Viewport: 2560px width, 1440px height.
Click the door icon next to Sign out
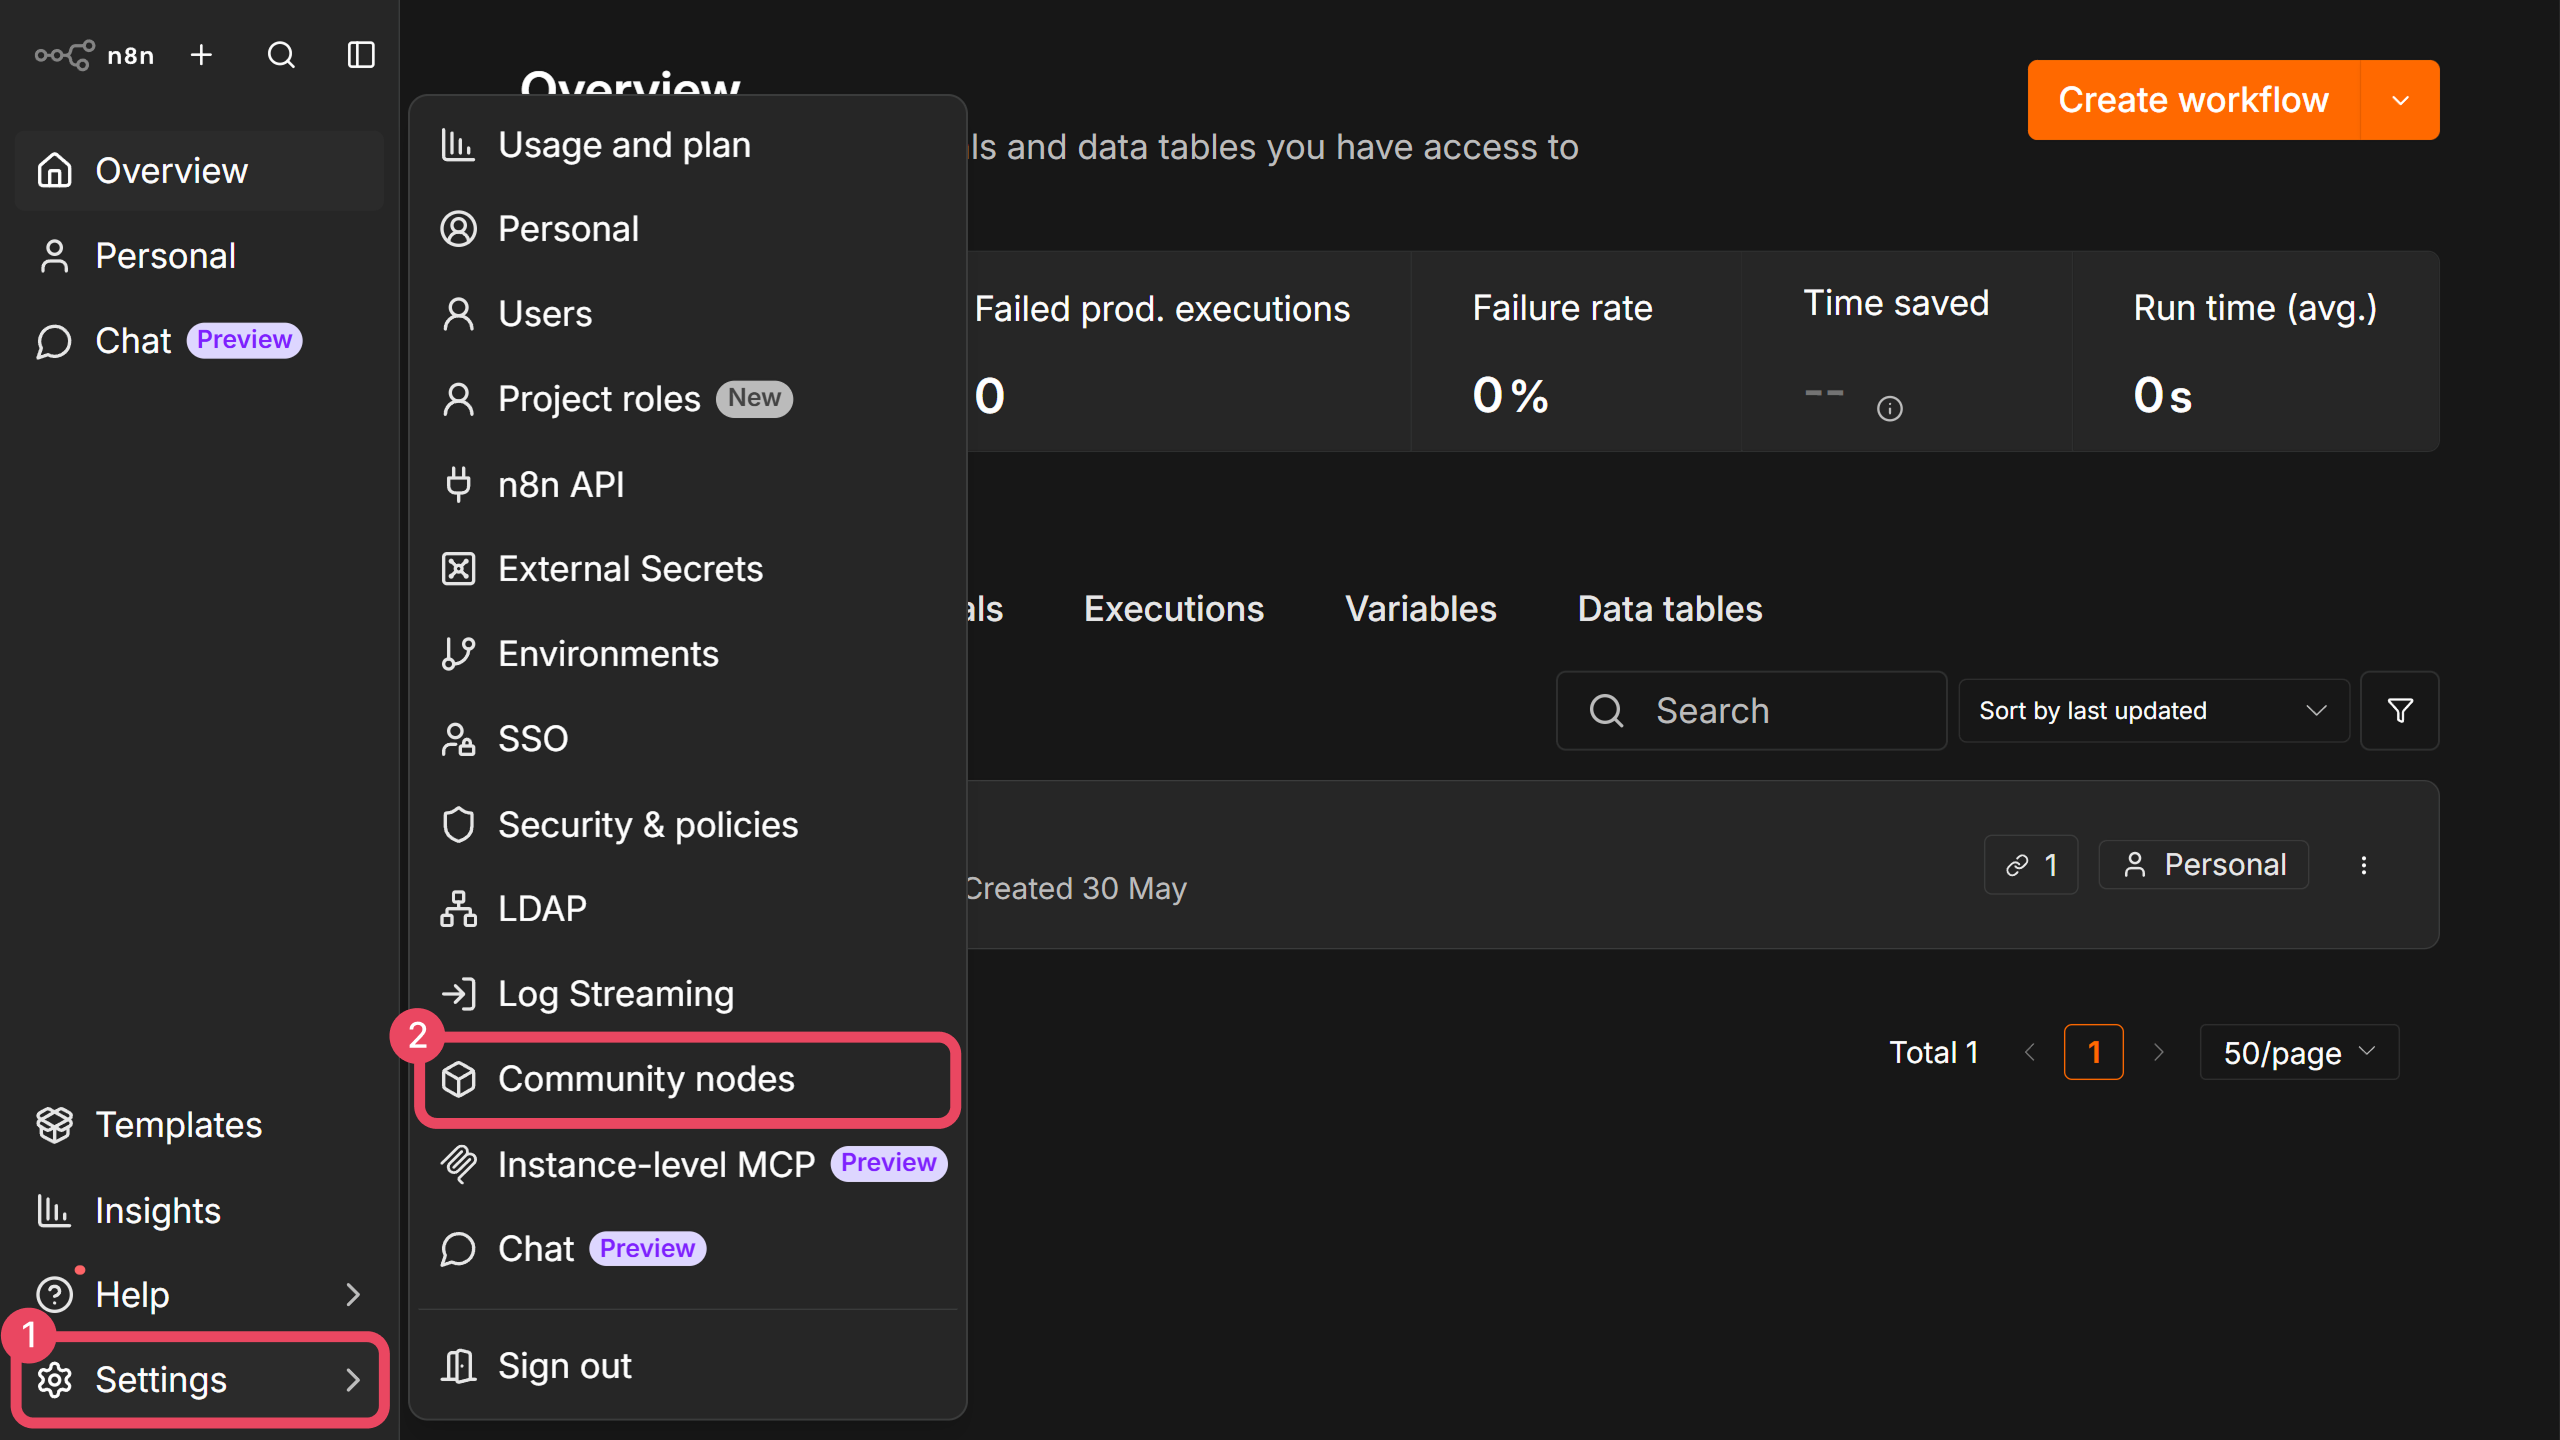[x=459, y=1366]
